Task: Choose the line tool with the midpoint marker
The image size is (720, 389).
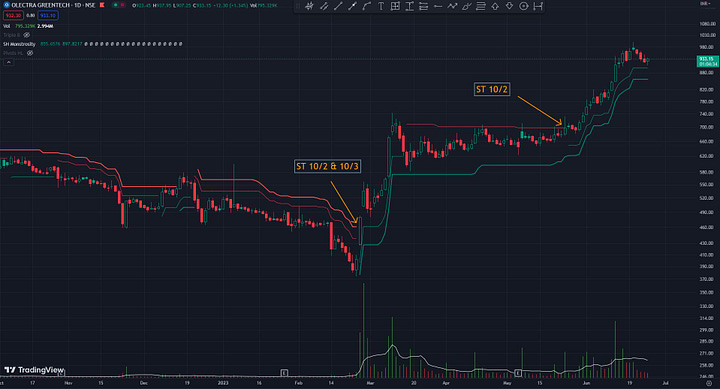Action: (352, 6)
